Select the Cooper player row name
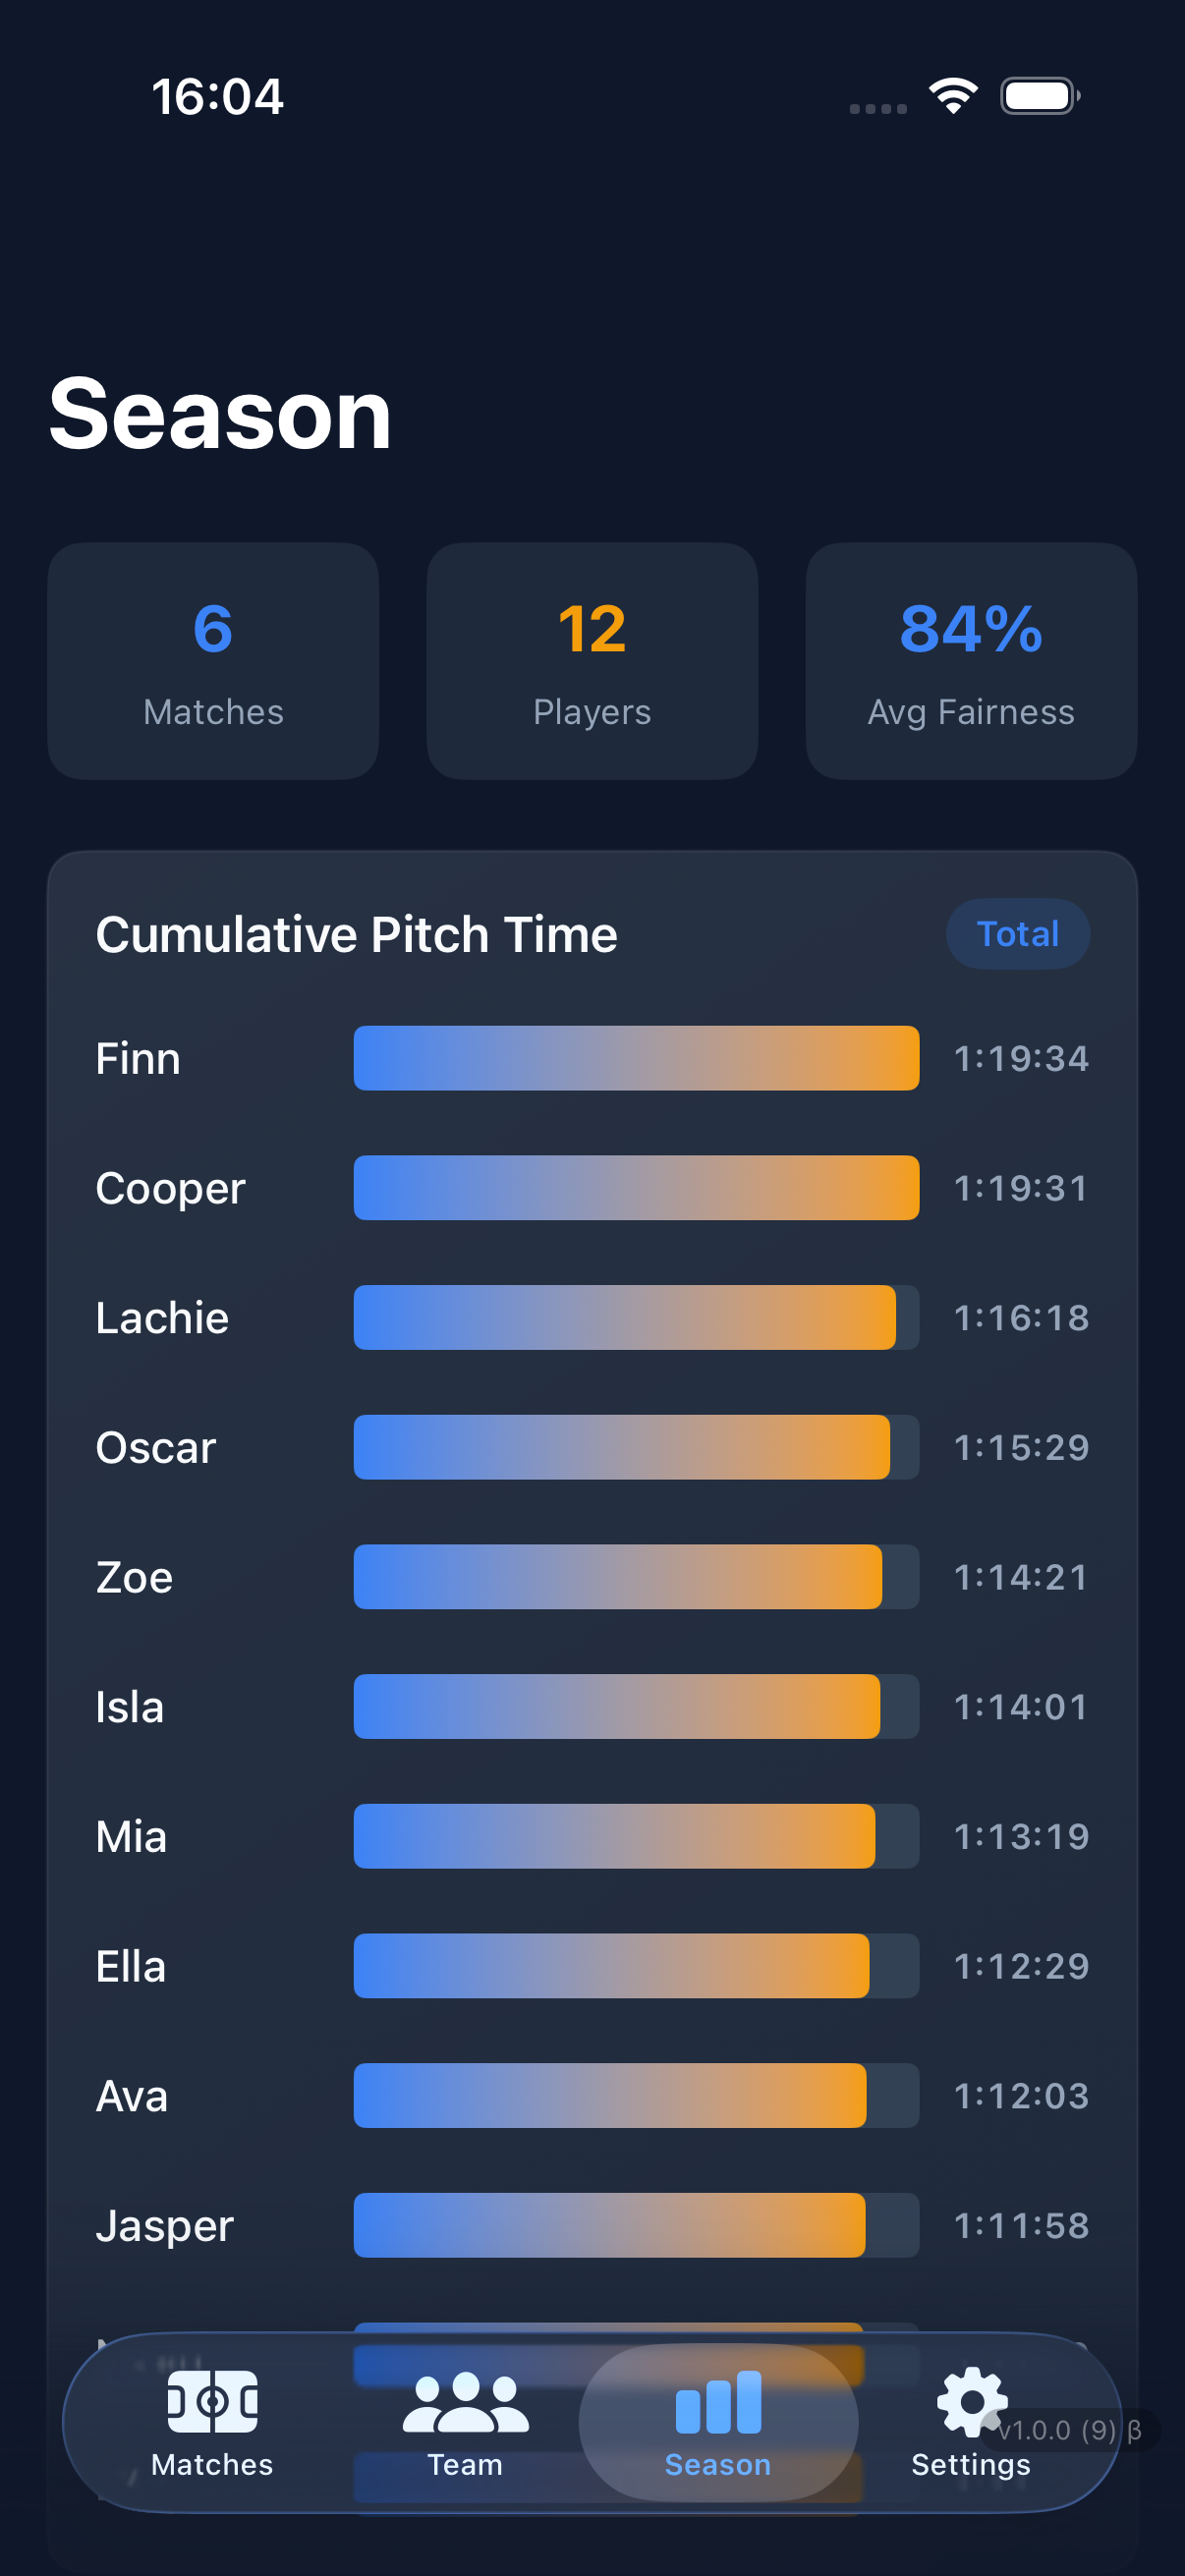Screen dimensions: 1185x2576 click(x=170, y=1188)
